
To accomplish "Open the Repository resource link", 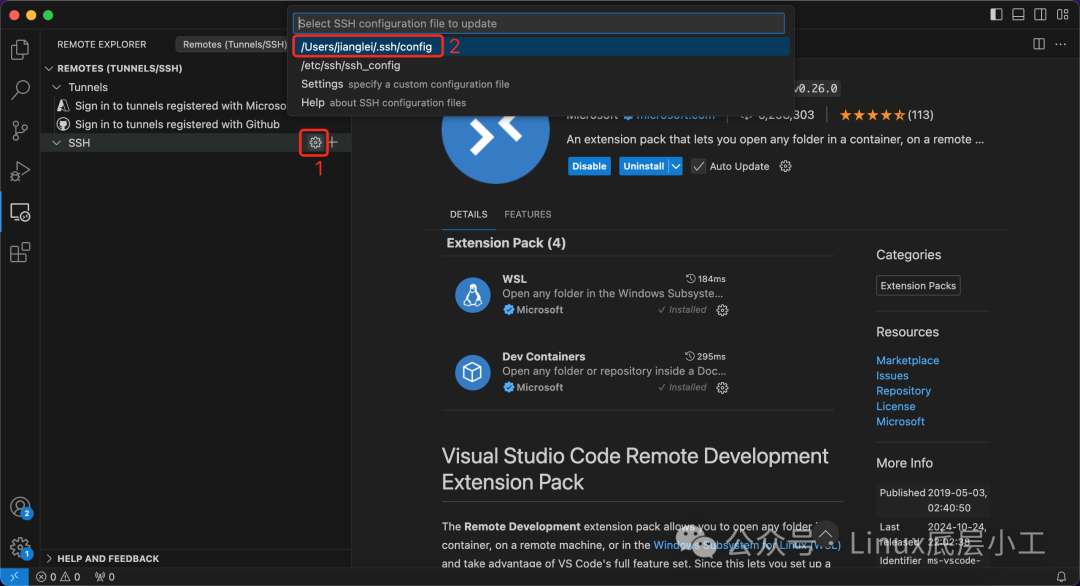I will click(903, 391).
